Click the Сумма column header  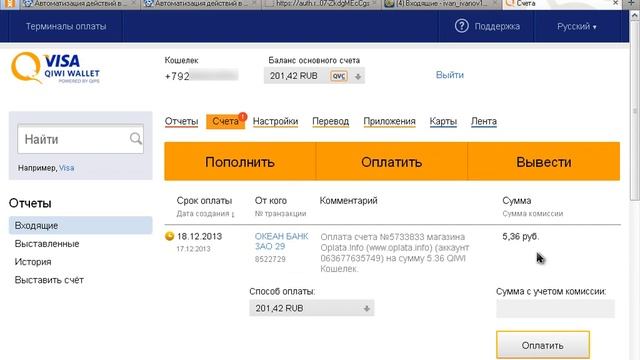517,201
